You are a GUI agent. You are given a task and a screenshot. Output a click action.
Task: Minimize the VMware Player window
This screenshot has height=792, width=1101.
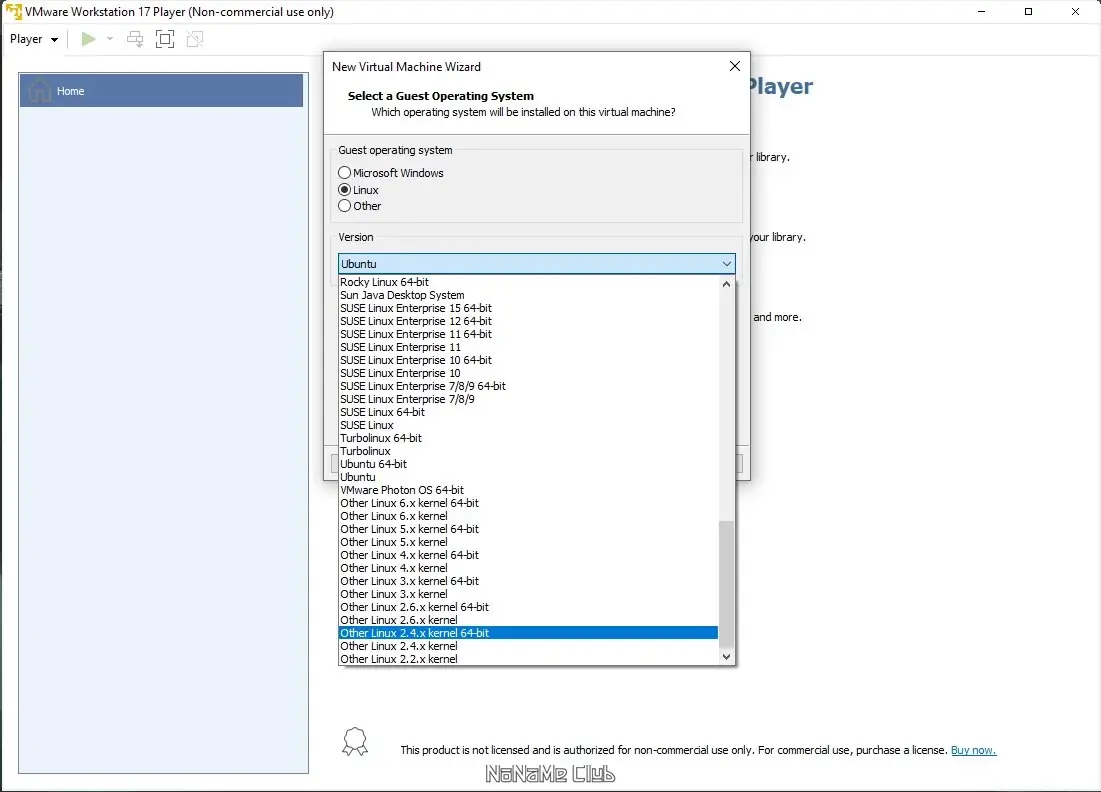982,12
